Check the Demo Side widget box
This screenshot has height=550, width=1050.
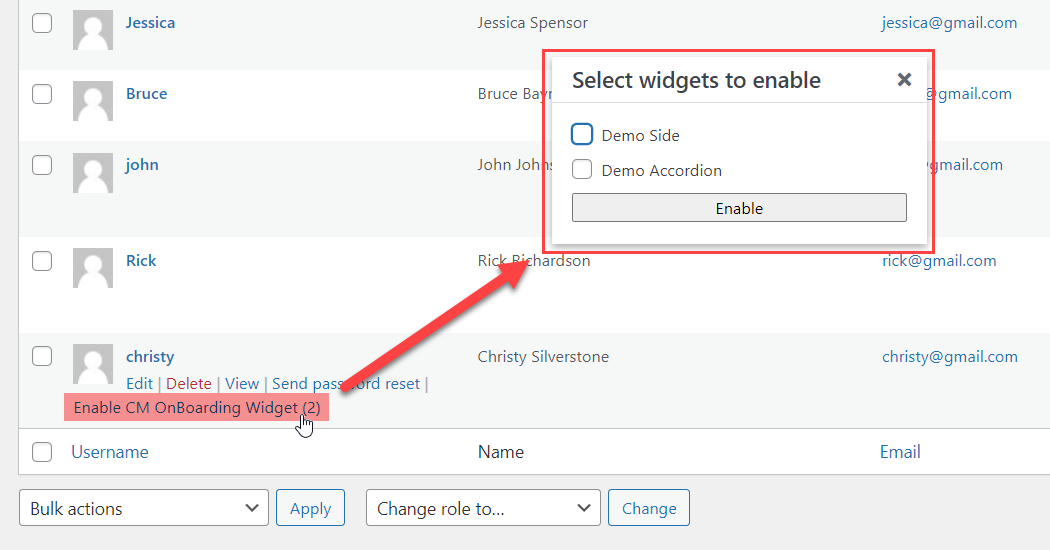(582, 135)
